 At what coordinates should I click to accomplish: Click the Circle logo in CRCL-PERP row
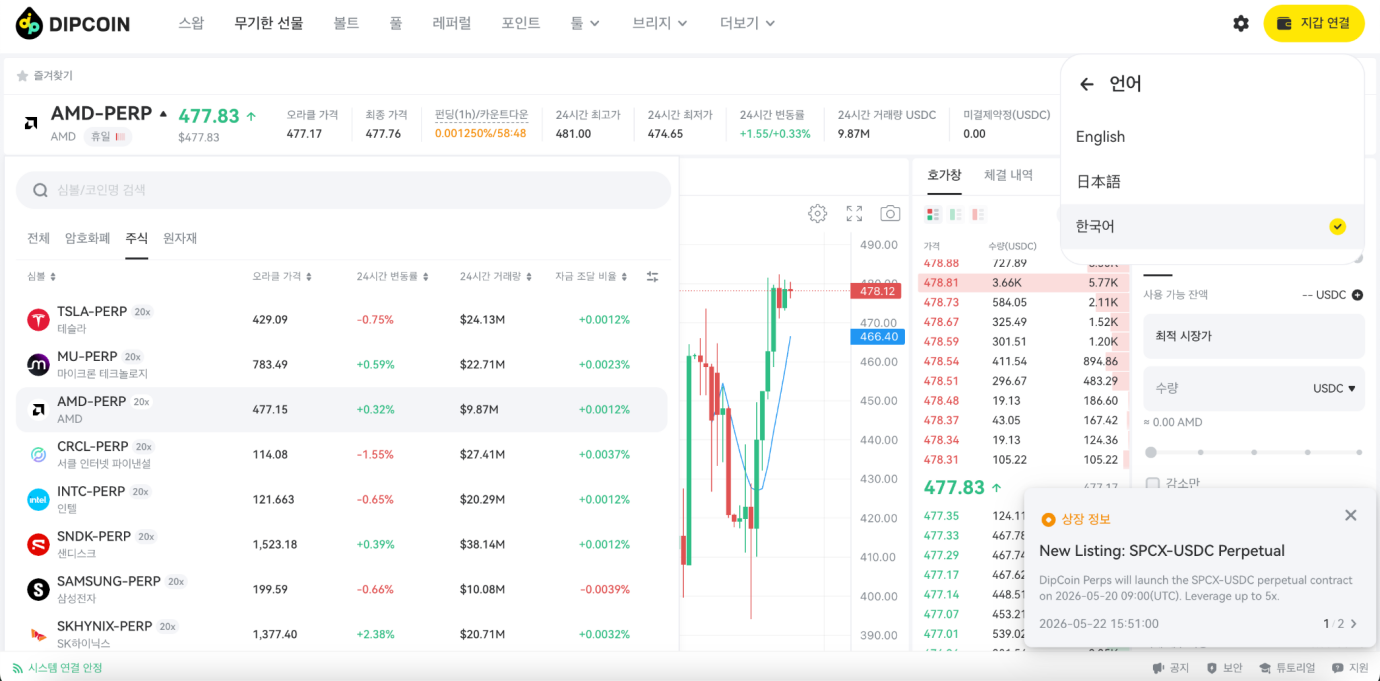38,455
